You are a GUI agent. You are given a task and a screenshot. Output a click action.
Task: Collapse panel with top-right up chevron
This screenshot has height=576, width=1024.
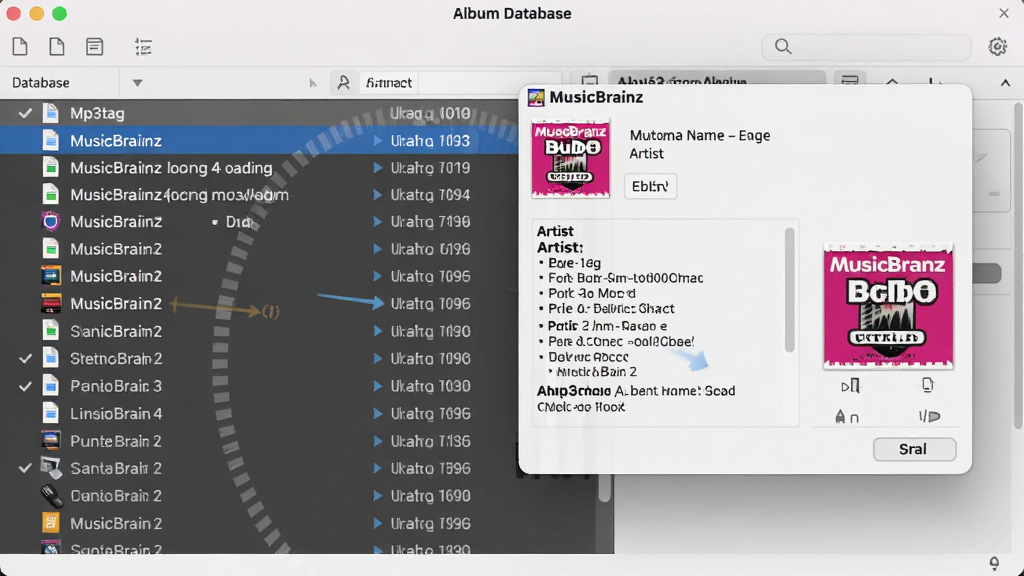[1005, 83]
